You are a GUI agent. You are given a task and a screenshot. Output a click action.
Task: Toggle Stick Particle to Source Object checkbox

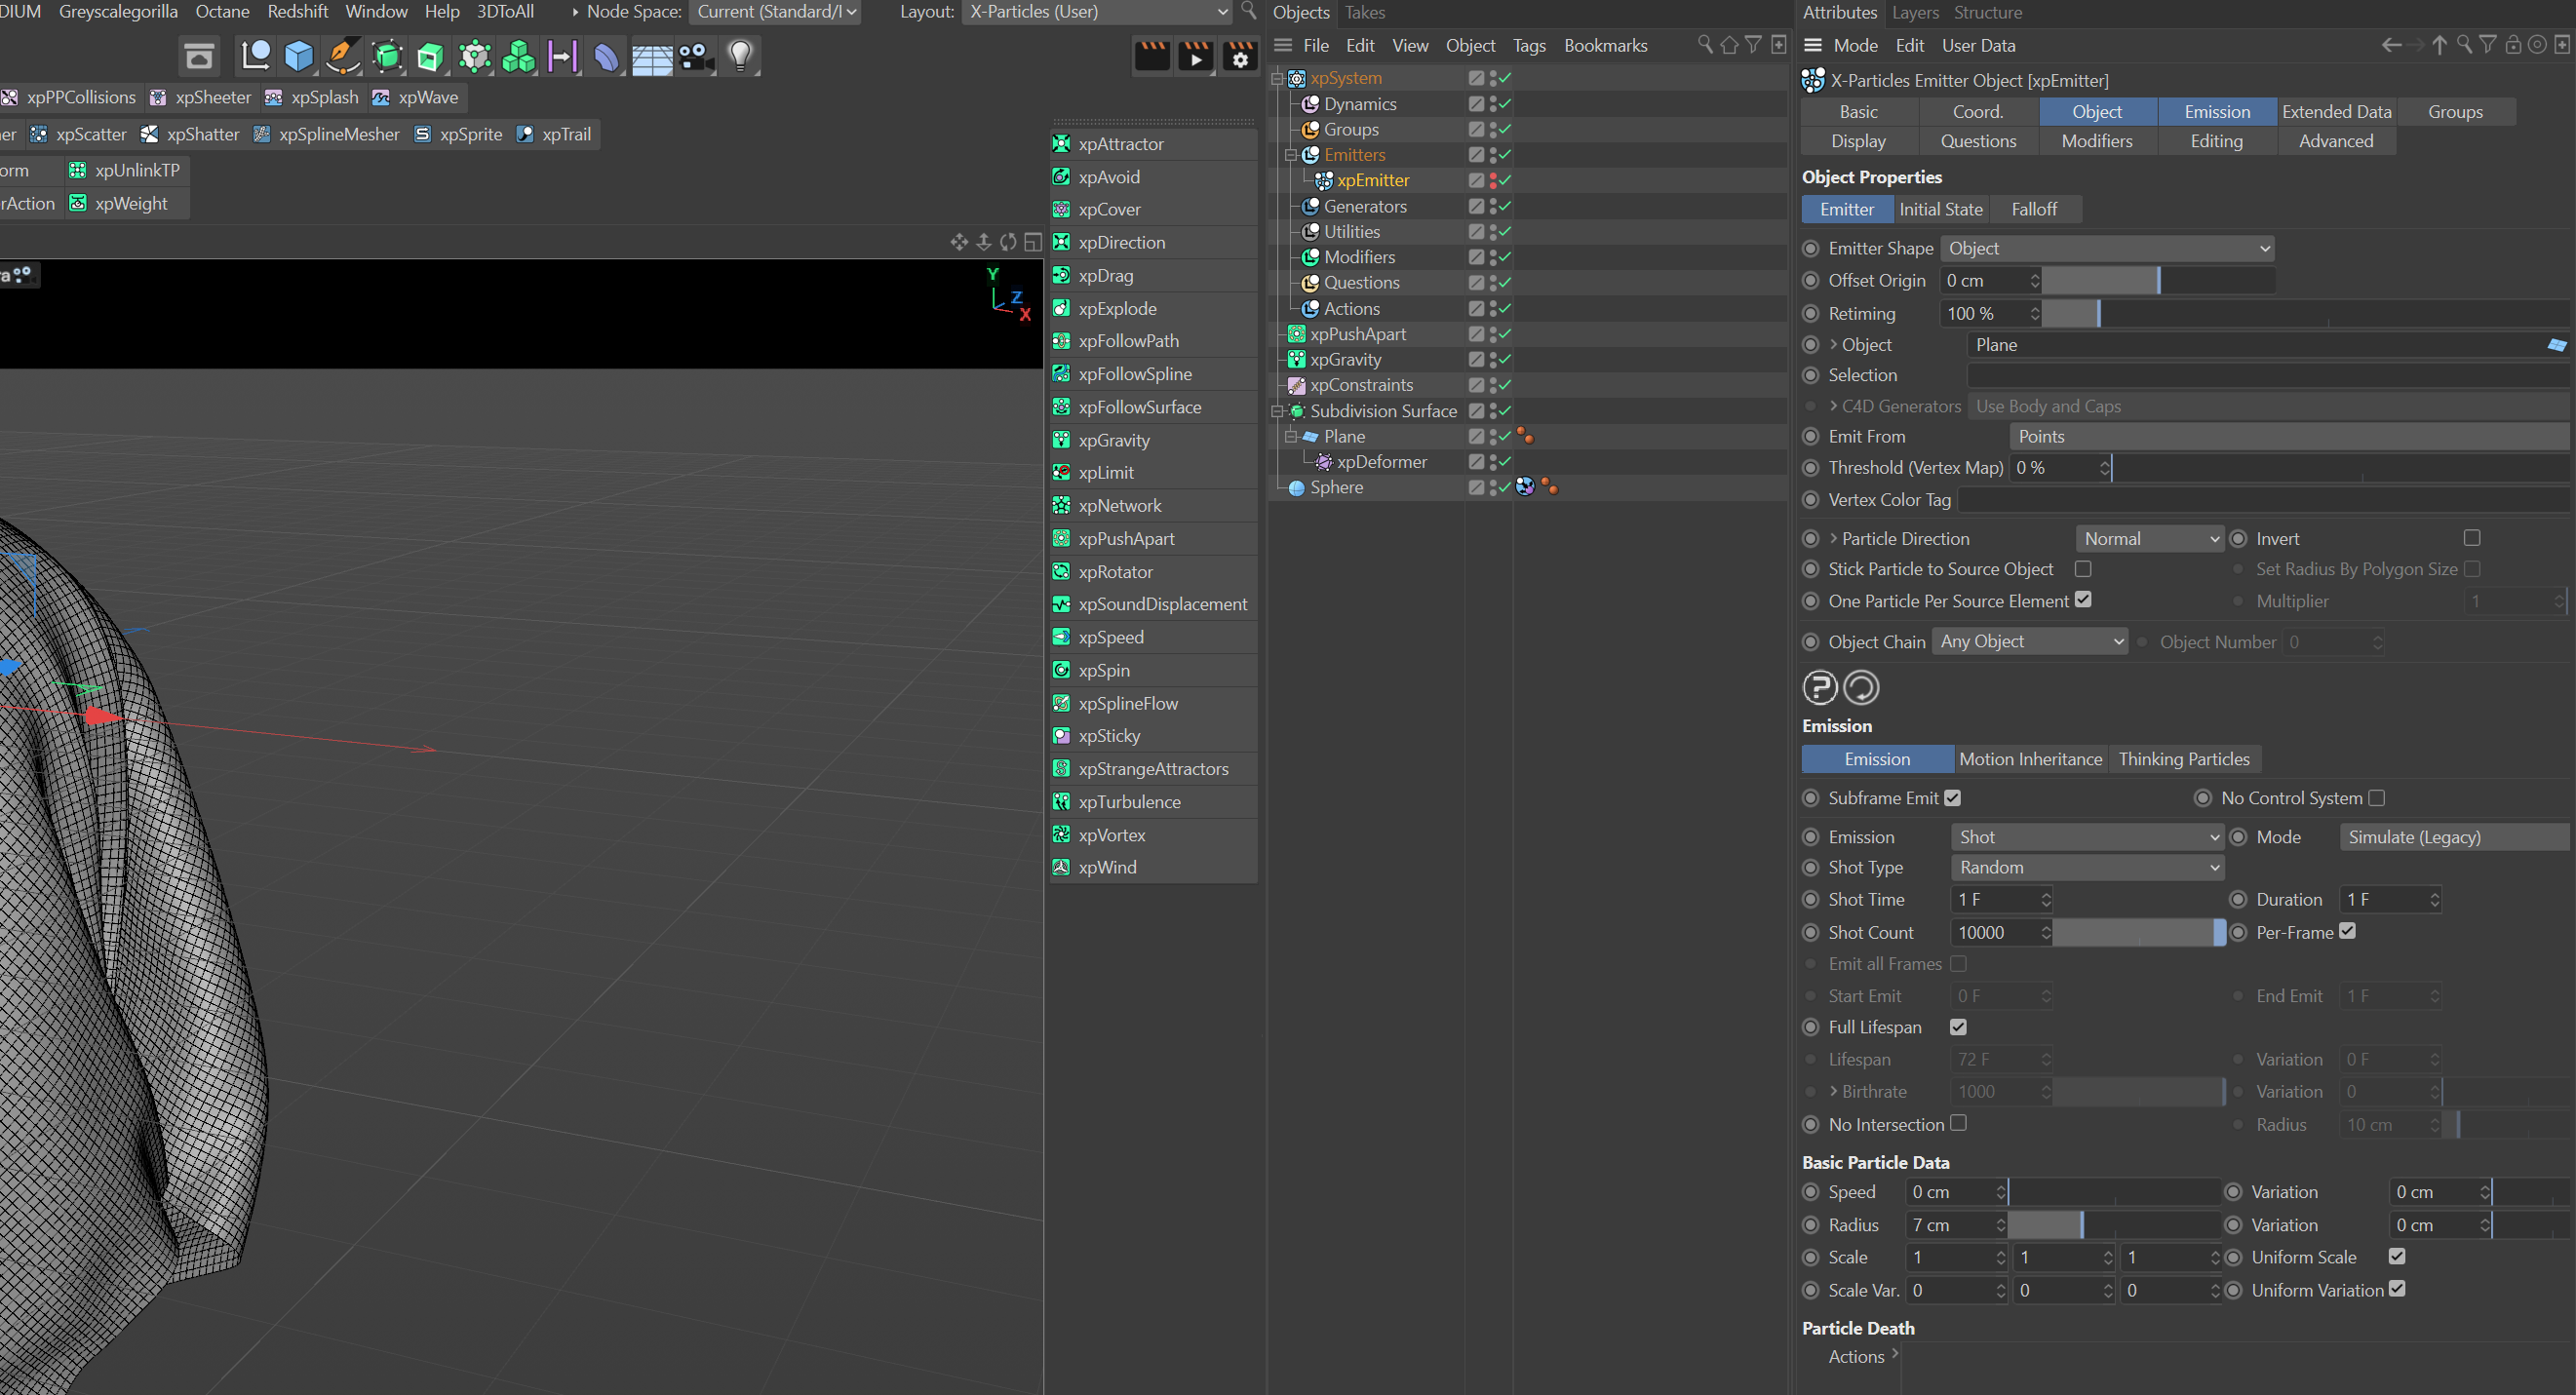[2083, 568]
